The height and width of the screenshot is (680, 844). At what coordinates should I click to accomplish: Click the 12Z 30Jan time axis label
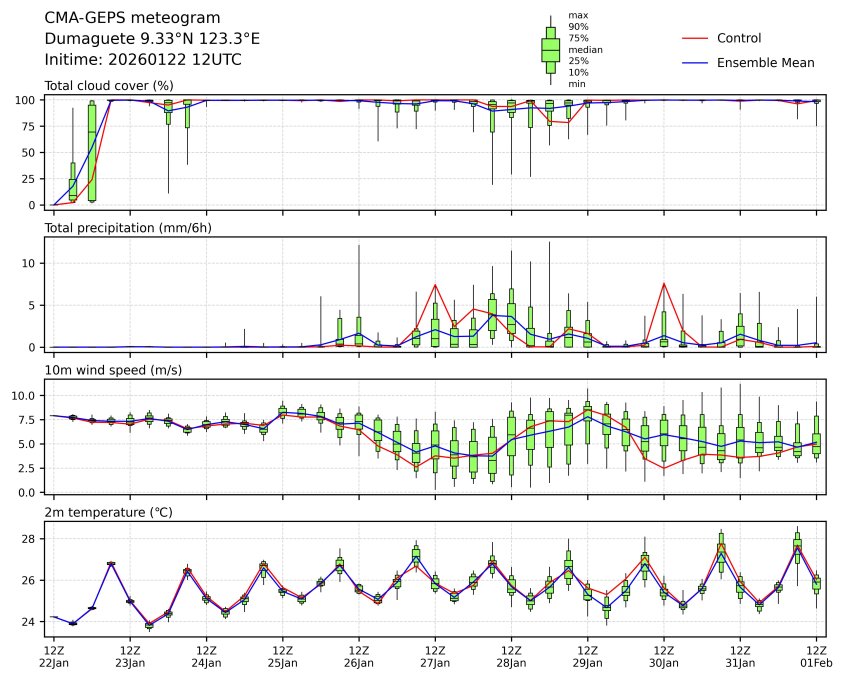point(664,656)
